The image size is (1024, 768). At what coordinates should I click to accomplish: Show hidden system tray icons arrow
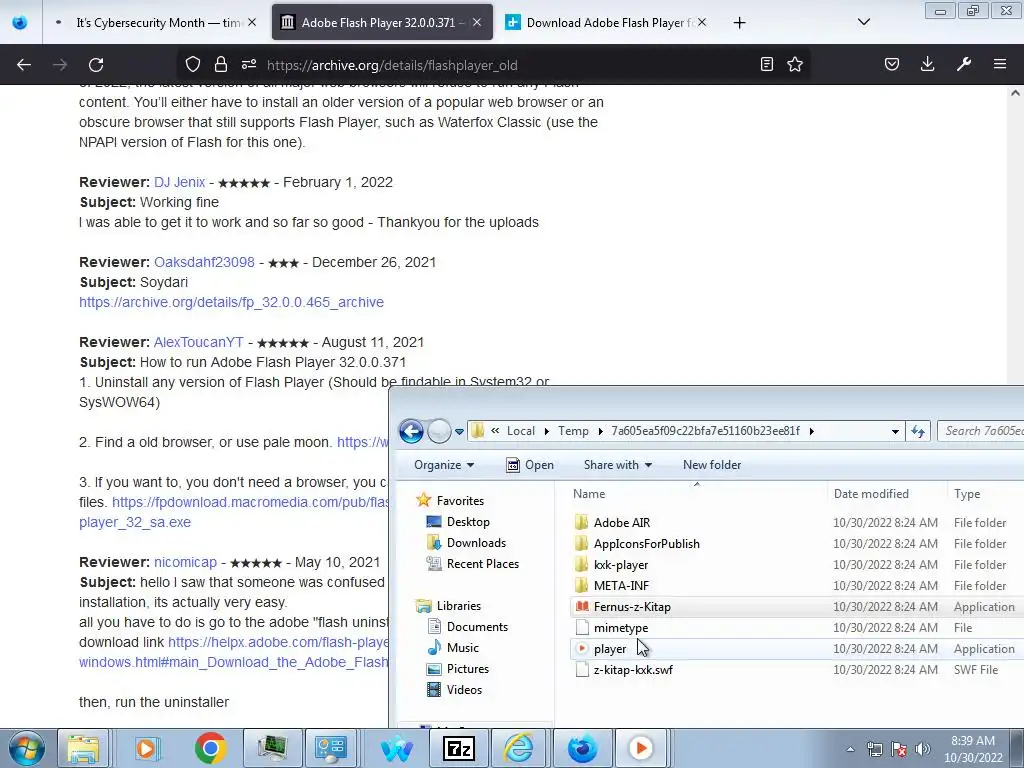[850, 749]
